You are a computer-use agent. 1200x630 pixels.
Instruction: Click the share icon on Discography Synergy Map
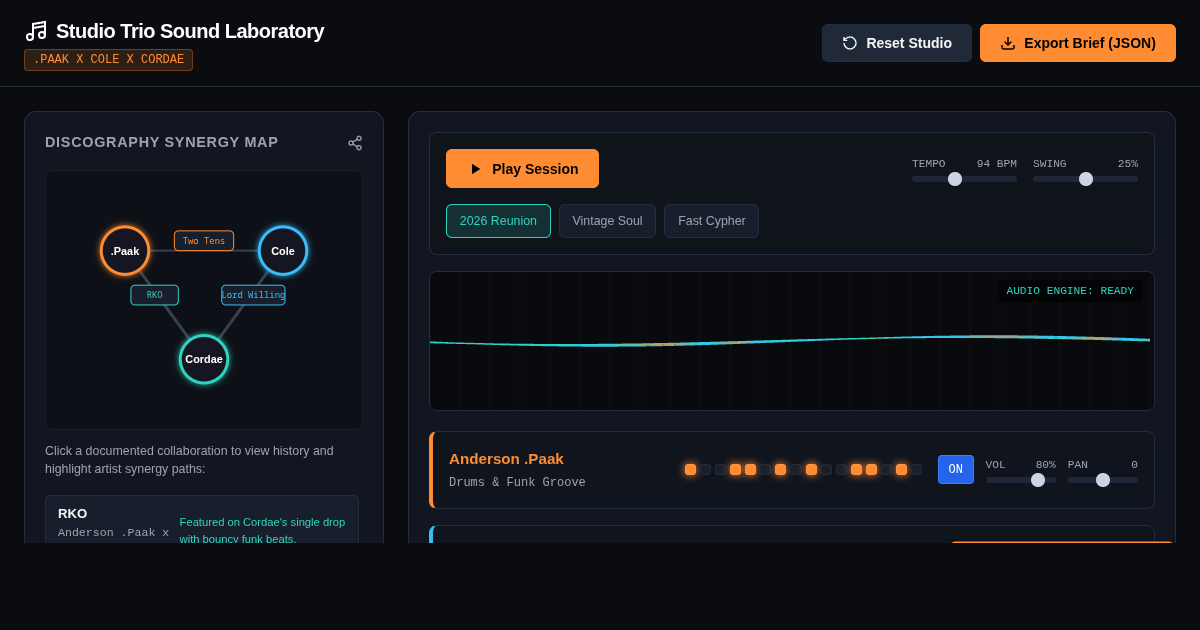tap(355, 143)
